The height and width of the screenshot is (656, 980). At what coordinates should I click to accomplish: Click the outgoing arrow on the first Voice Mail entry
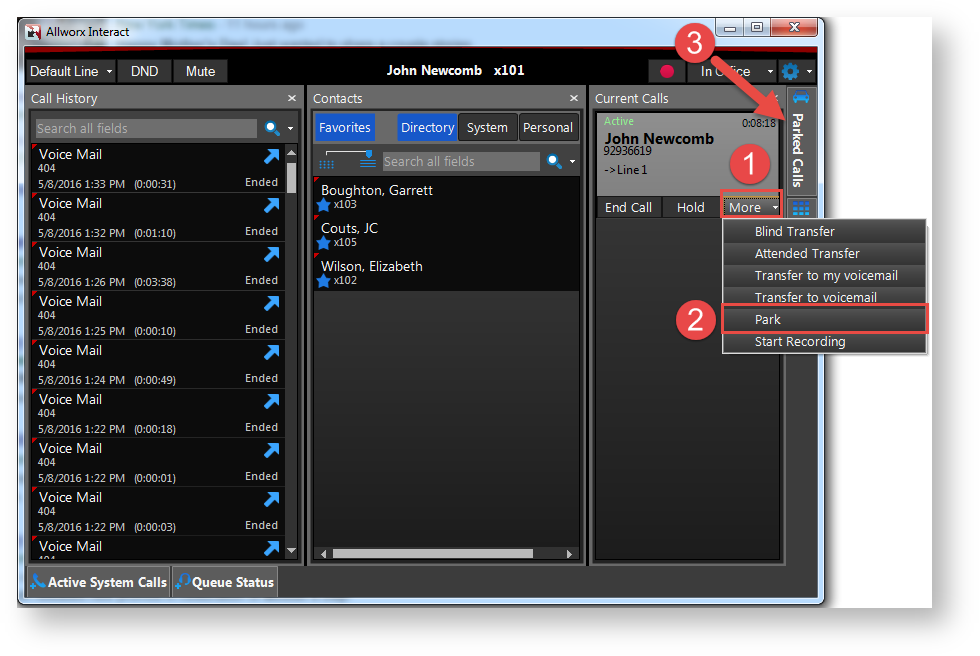coord(271,156)
